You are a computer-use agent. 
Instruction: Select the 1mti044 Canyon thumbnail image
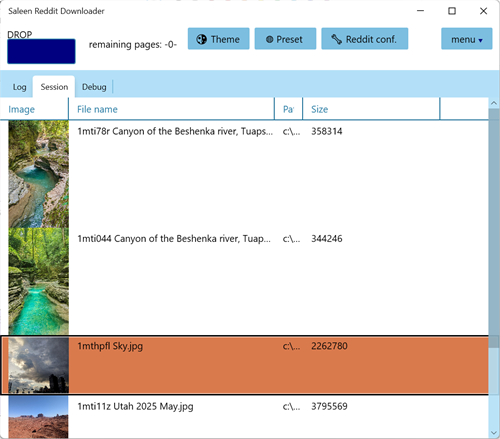point(39,281)
